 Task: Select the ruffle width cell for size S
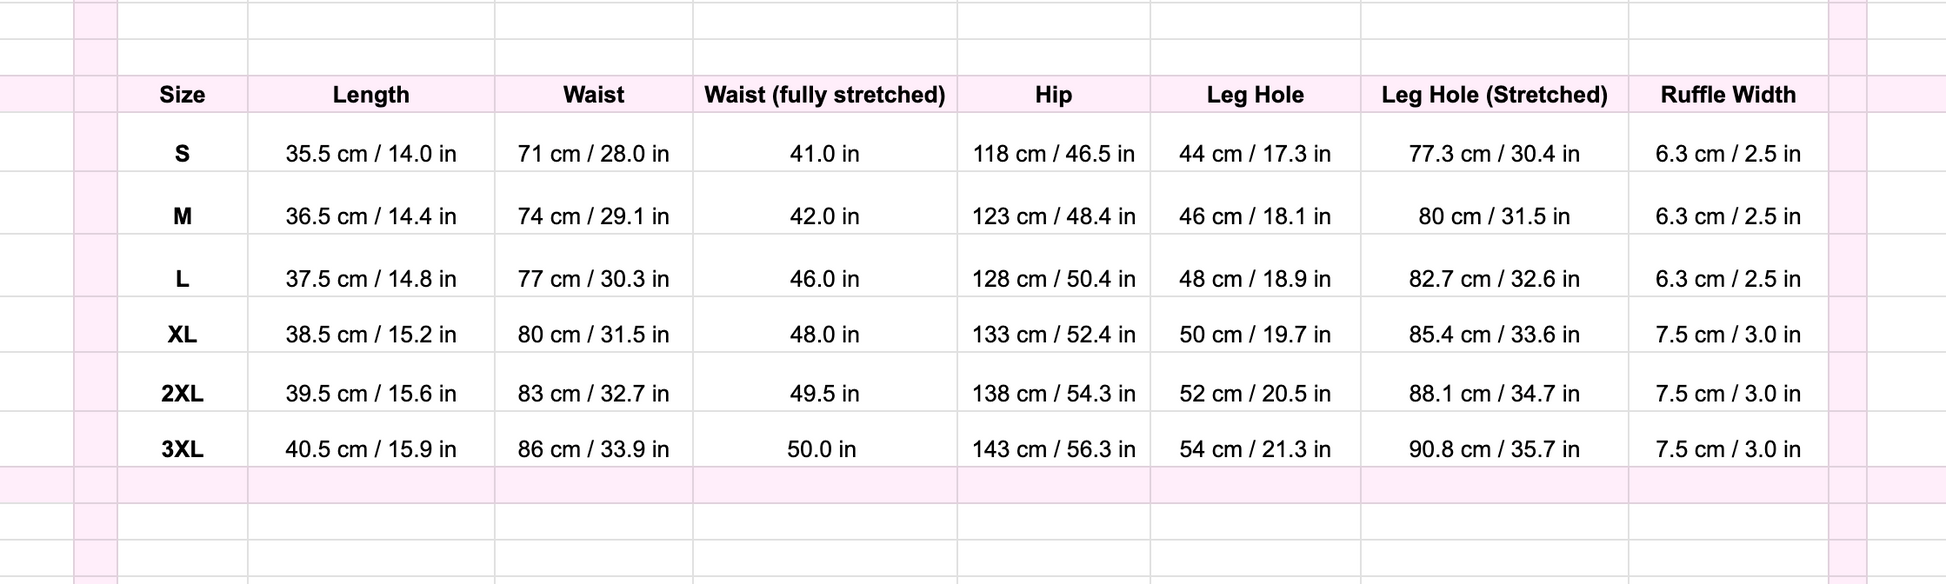point(1727,154)
